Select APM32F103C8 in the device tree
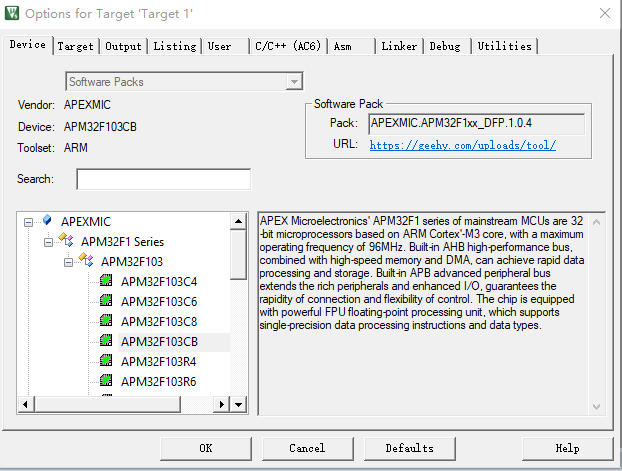622x471 pixels. pos(159,321)
